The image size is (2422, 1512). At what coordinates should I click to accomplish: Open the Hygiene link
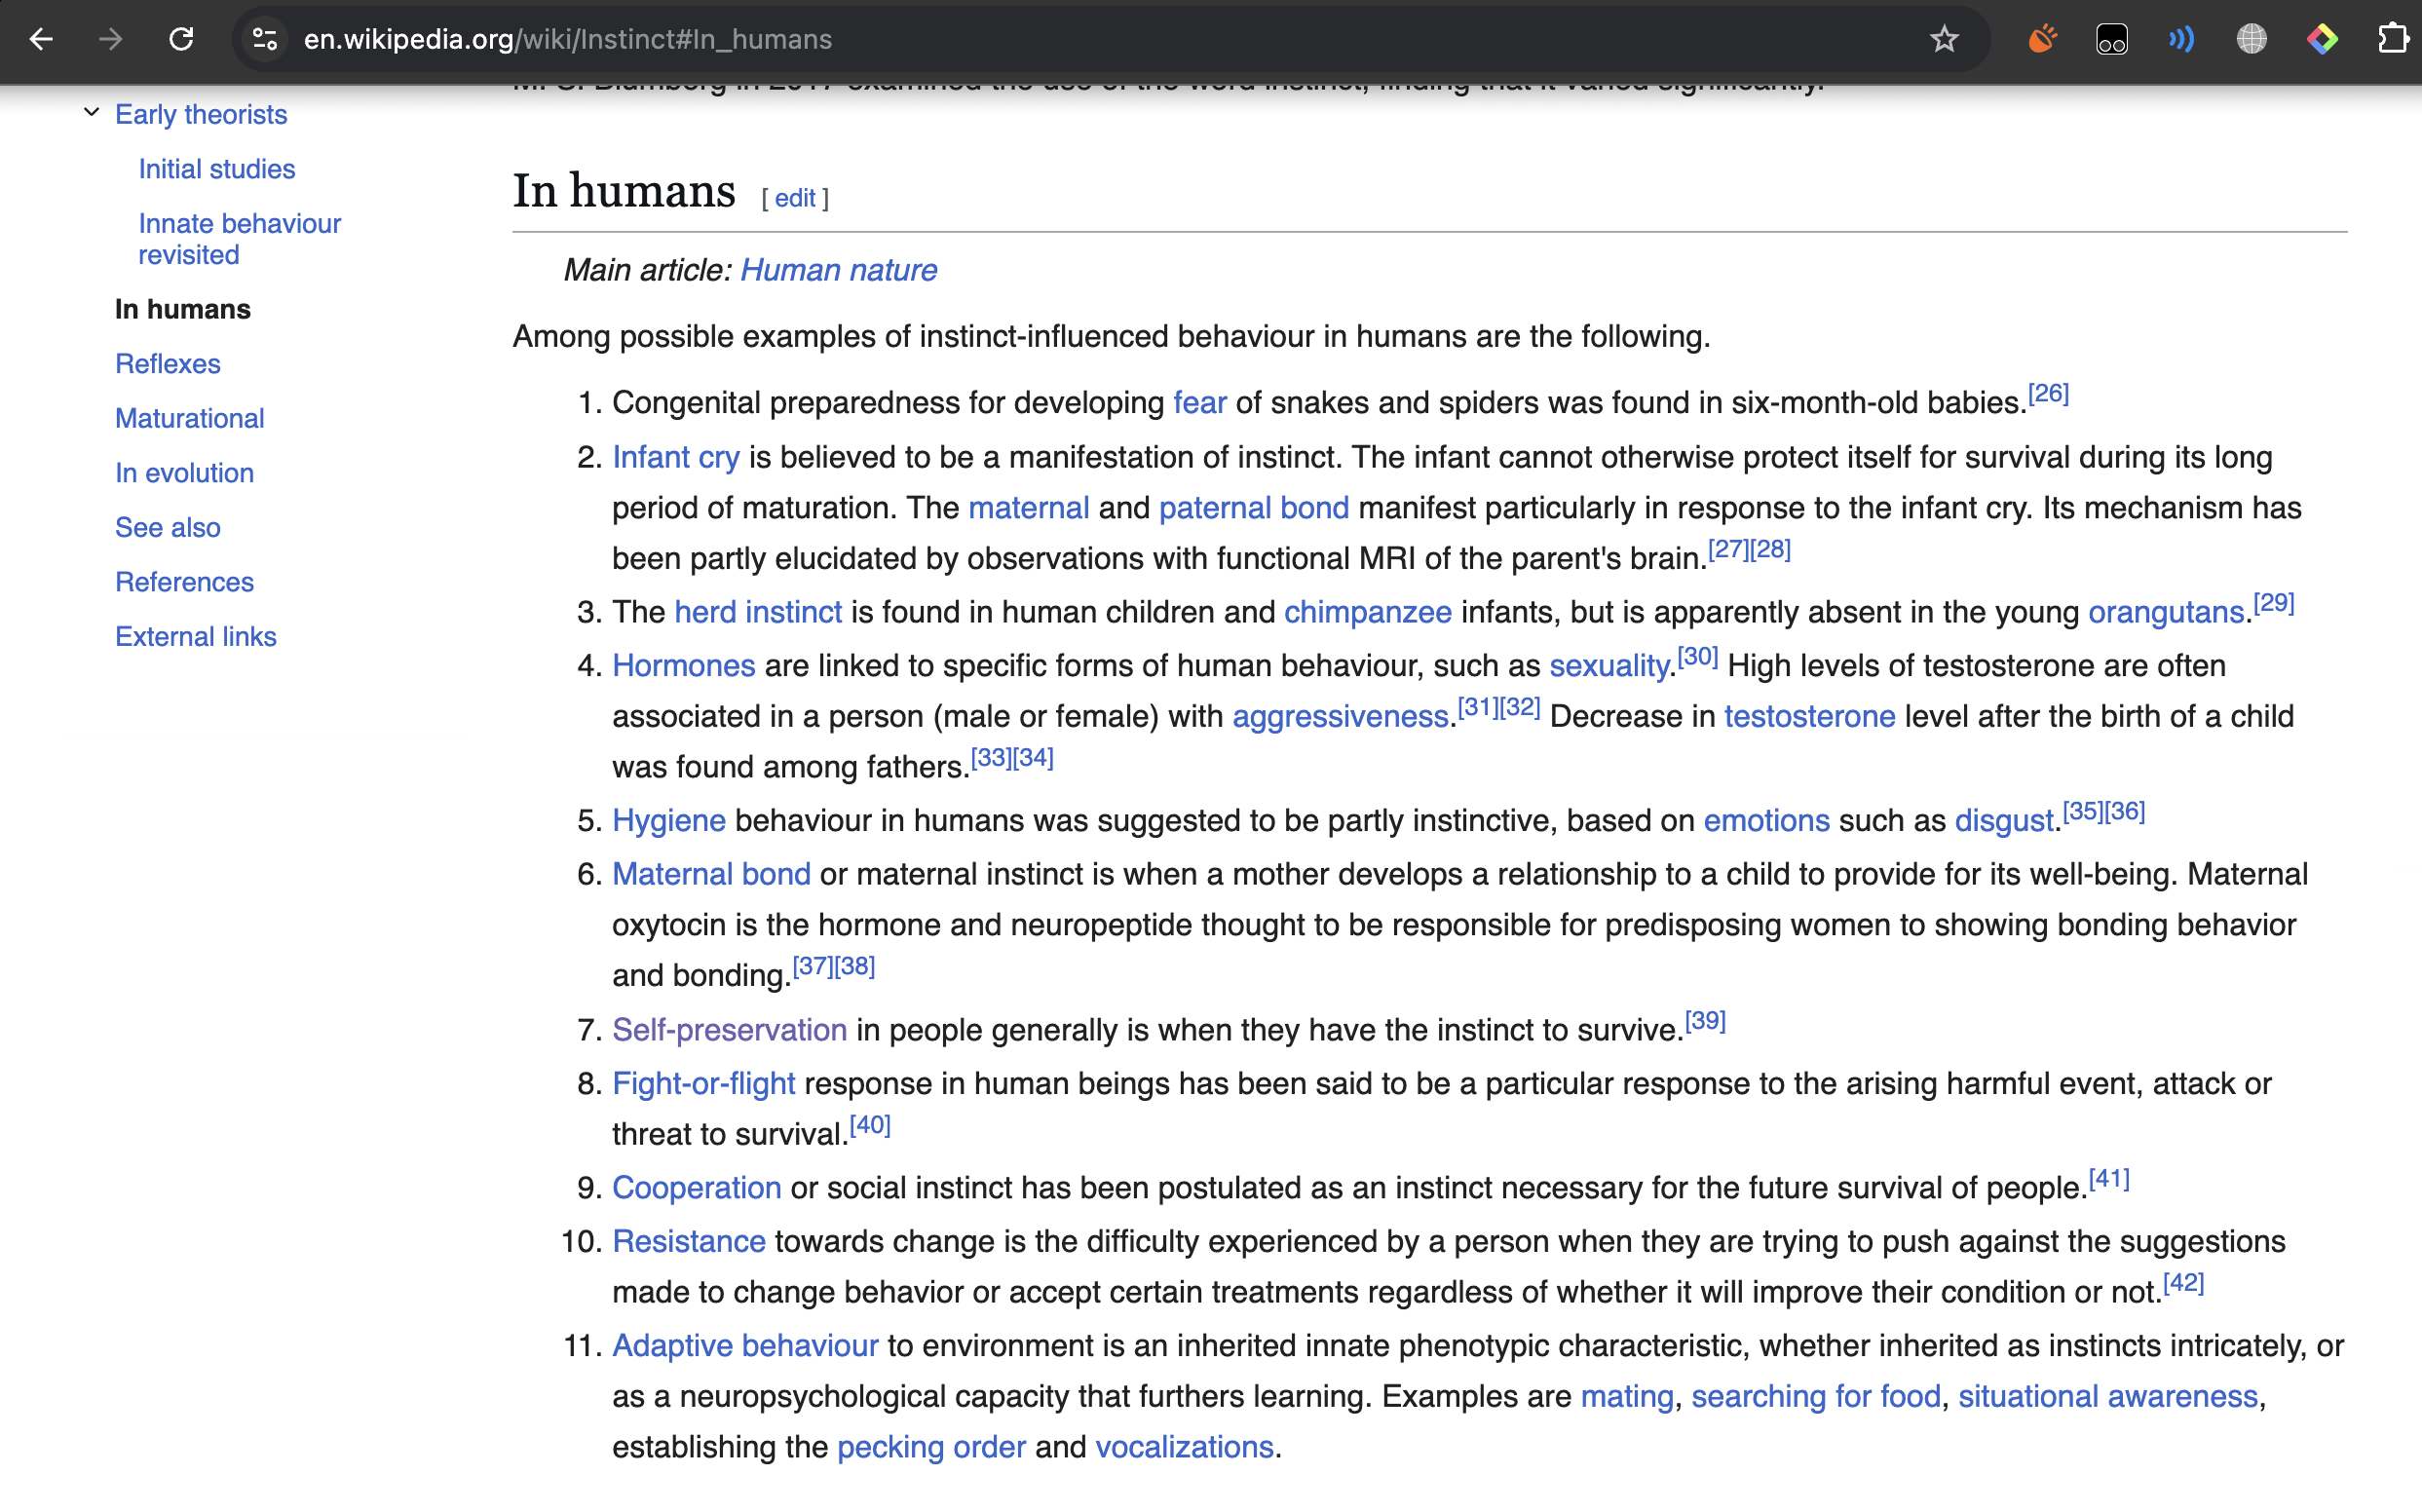pos(669,821)
